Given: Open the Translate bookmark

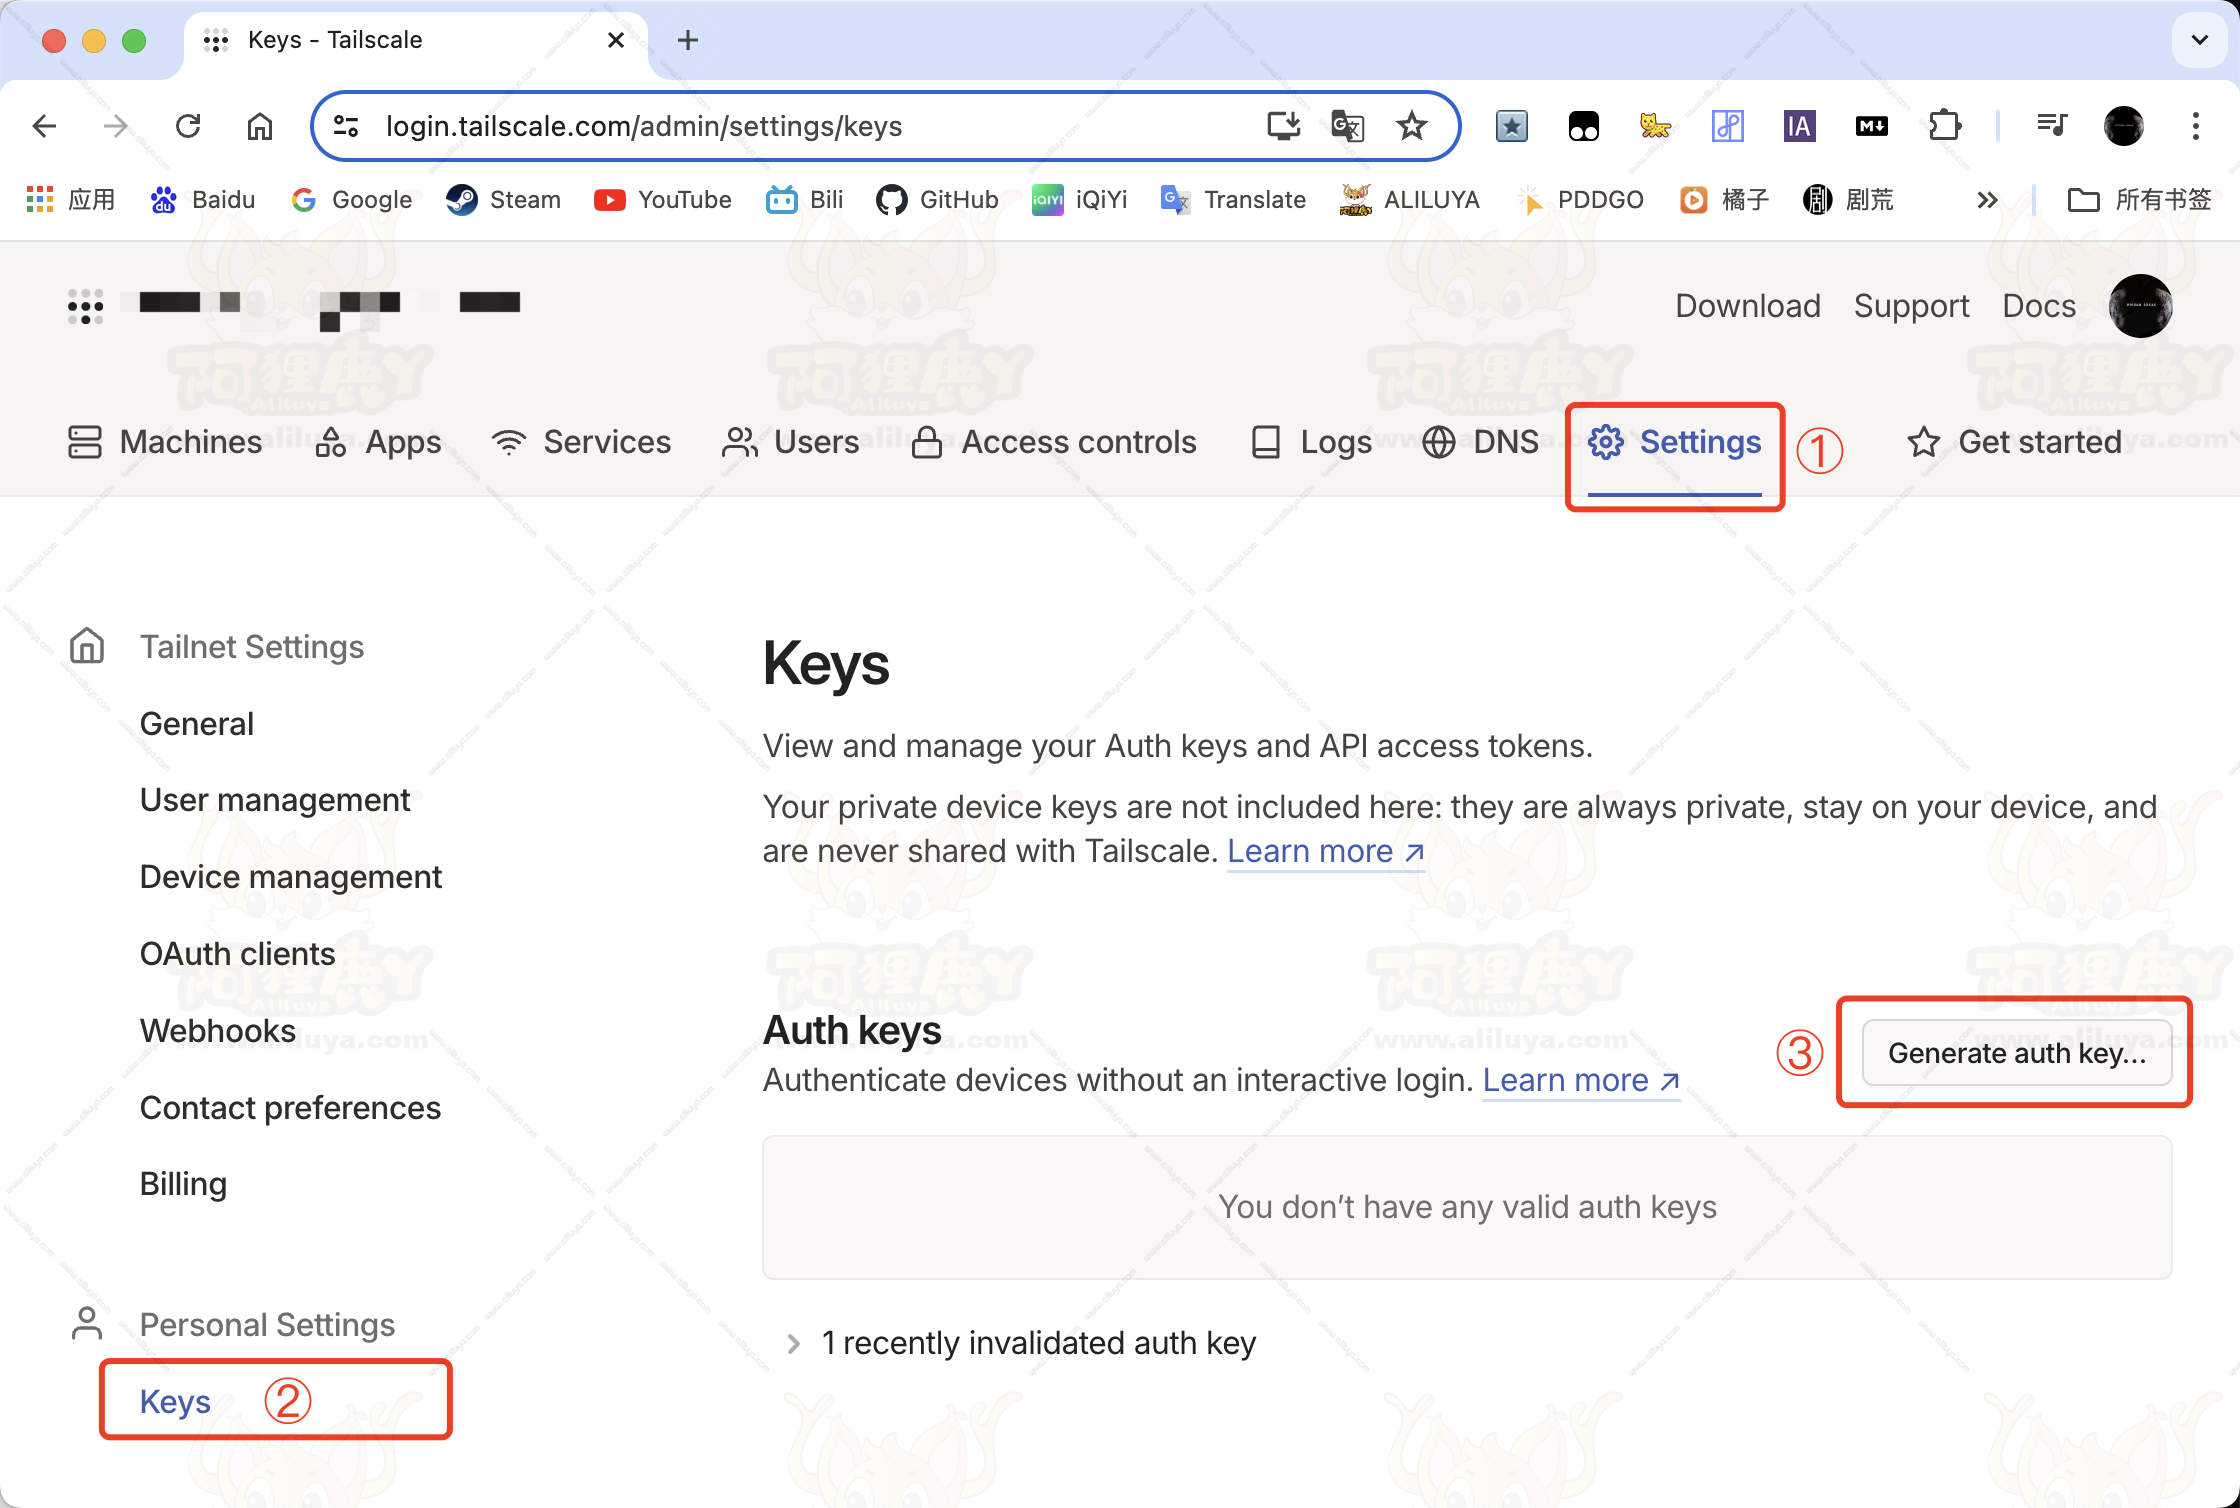Looking at the screenshot, I should 1234,200.
